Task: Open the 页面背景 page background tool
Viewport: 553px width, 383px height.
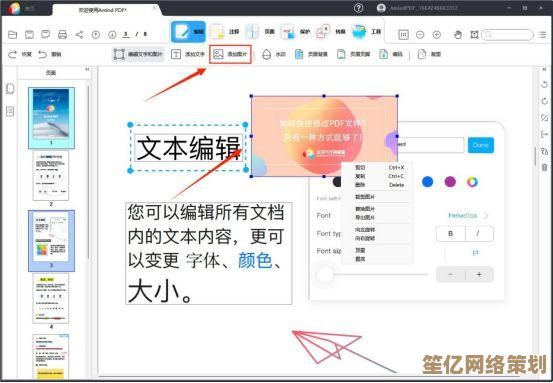Action: 311,54
